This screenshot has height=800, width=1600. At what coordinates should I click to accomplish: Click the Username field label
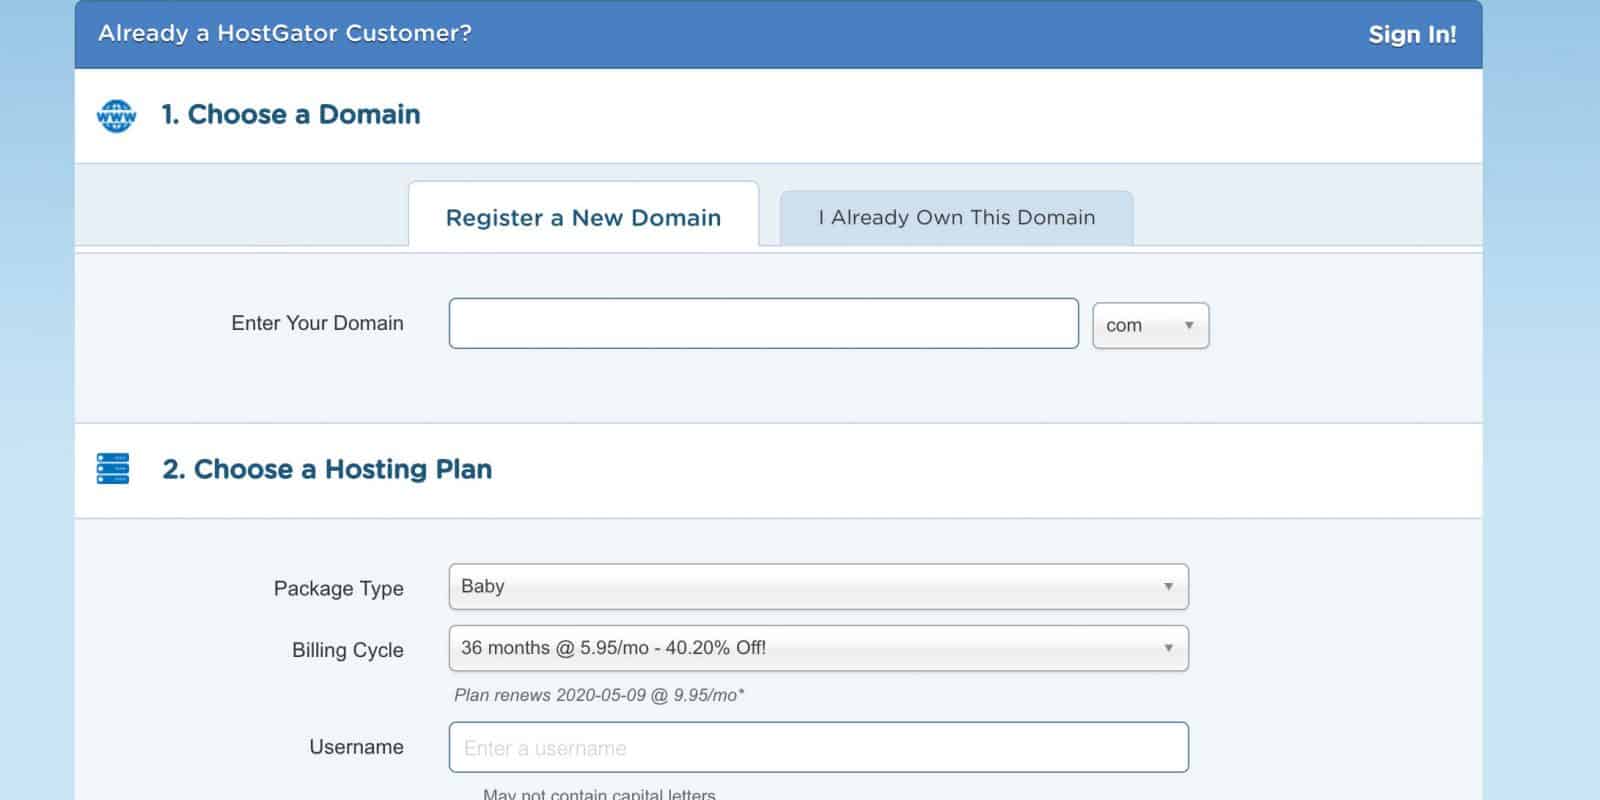(x=356, y=747)
